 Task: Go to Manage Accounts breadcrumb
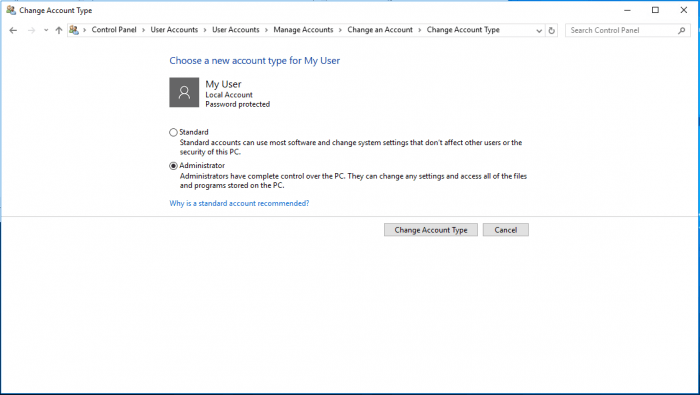coord(303,30)
